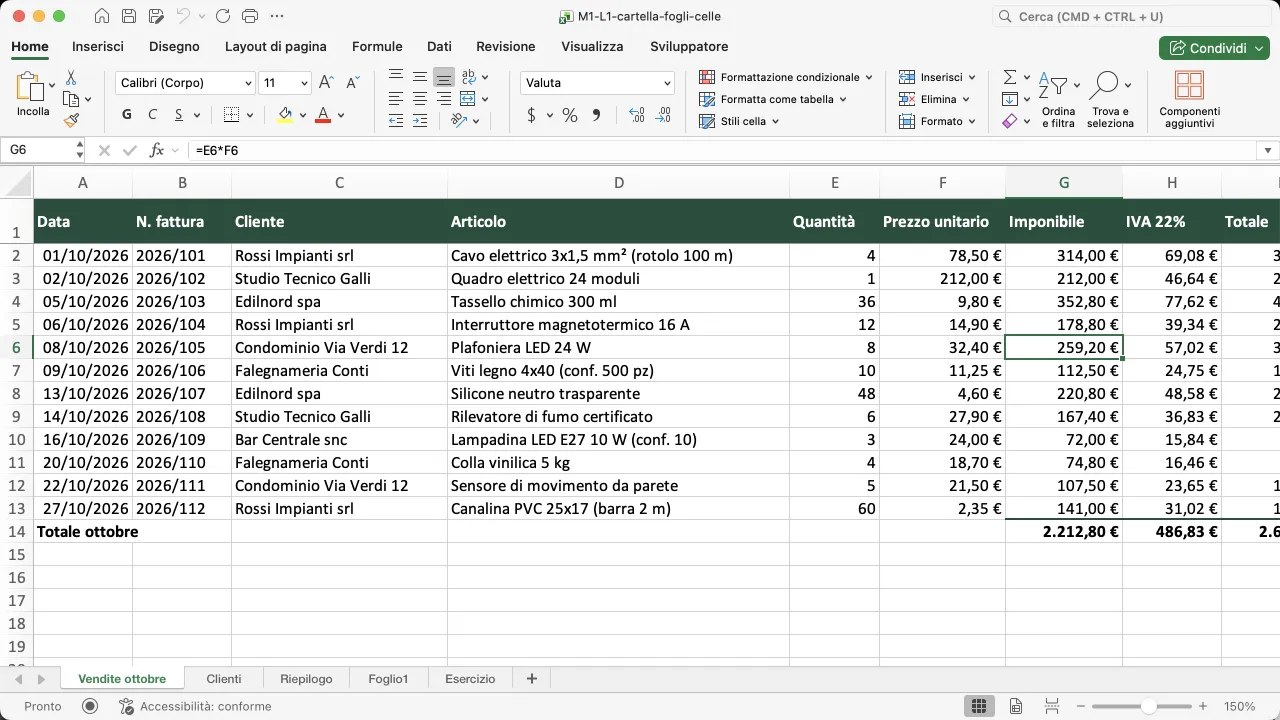1280x720 pixels.
Task: Click the Condividi share button
Action: [x=1214, y=48]
